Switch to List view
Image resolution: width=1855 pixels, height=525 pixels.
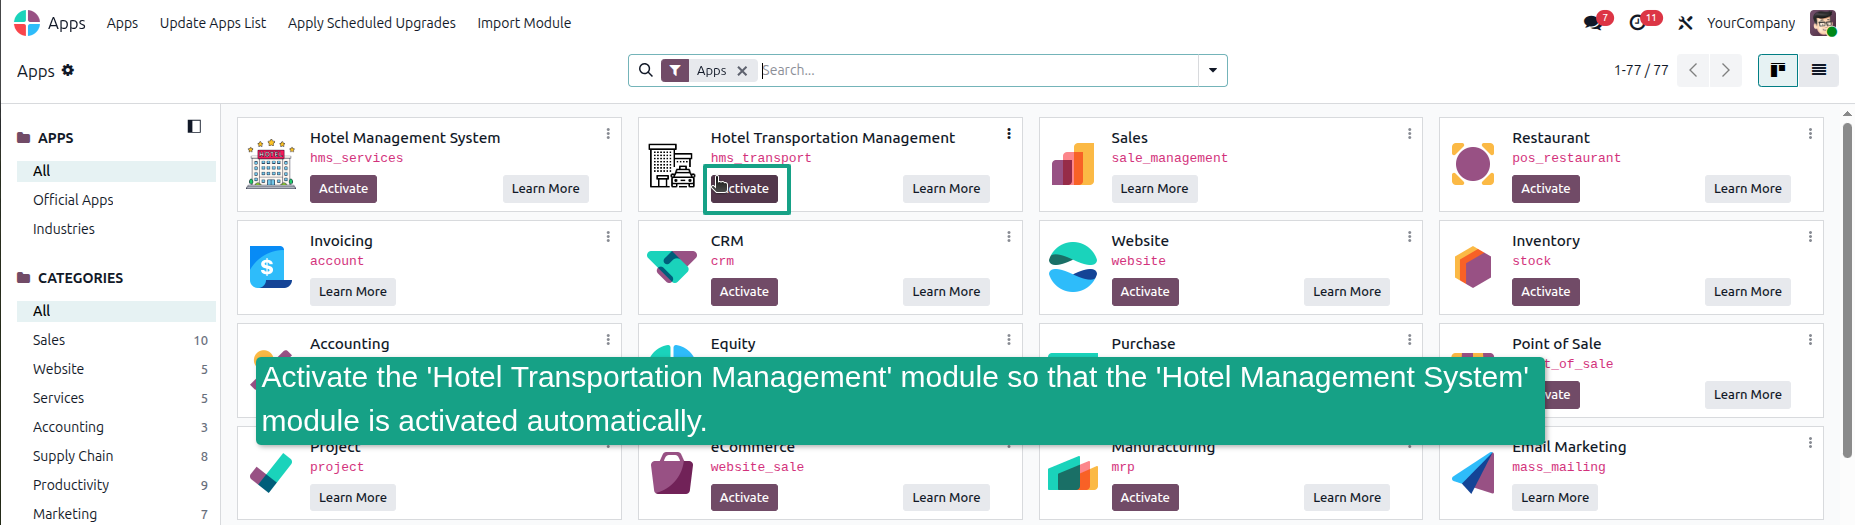coord(1819,70)
